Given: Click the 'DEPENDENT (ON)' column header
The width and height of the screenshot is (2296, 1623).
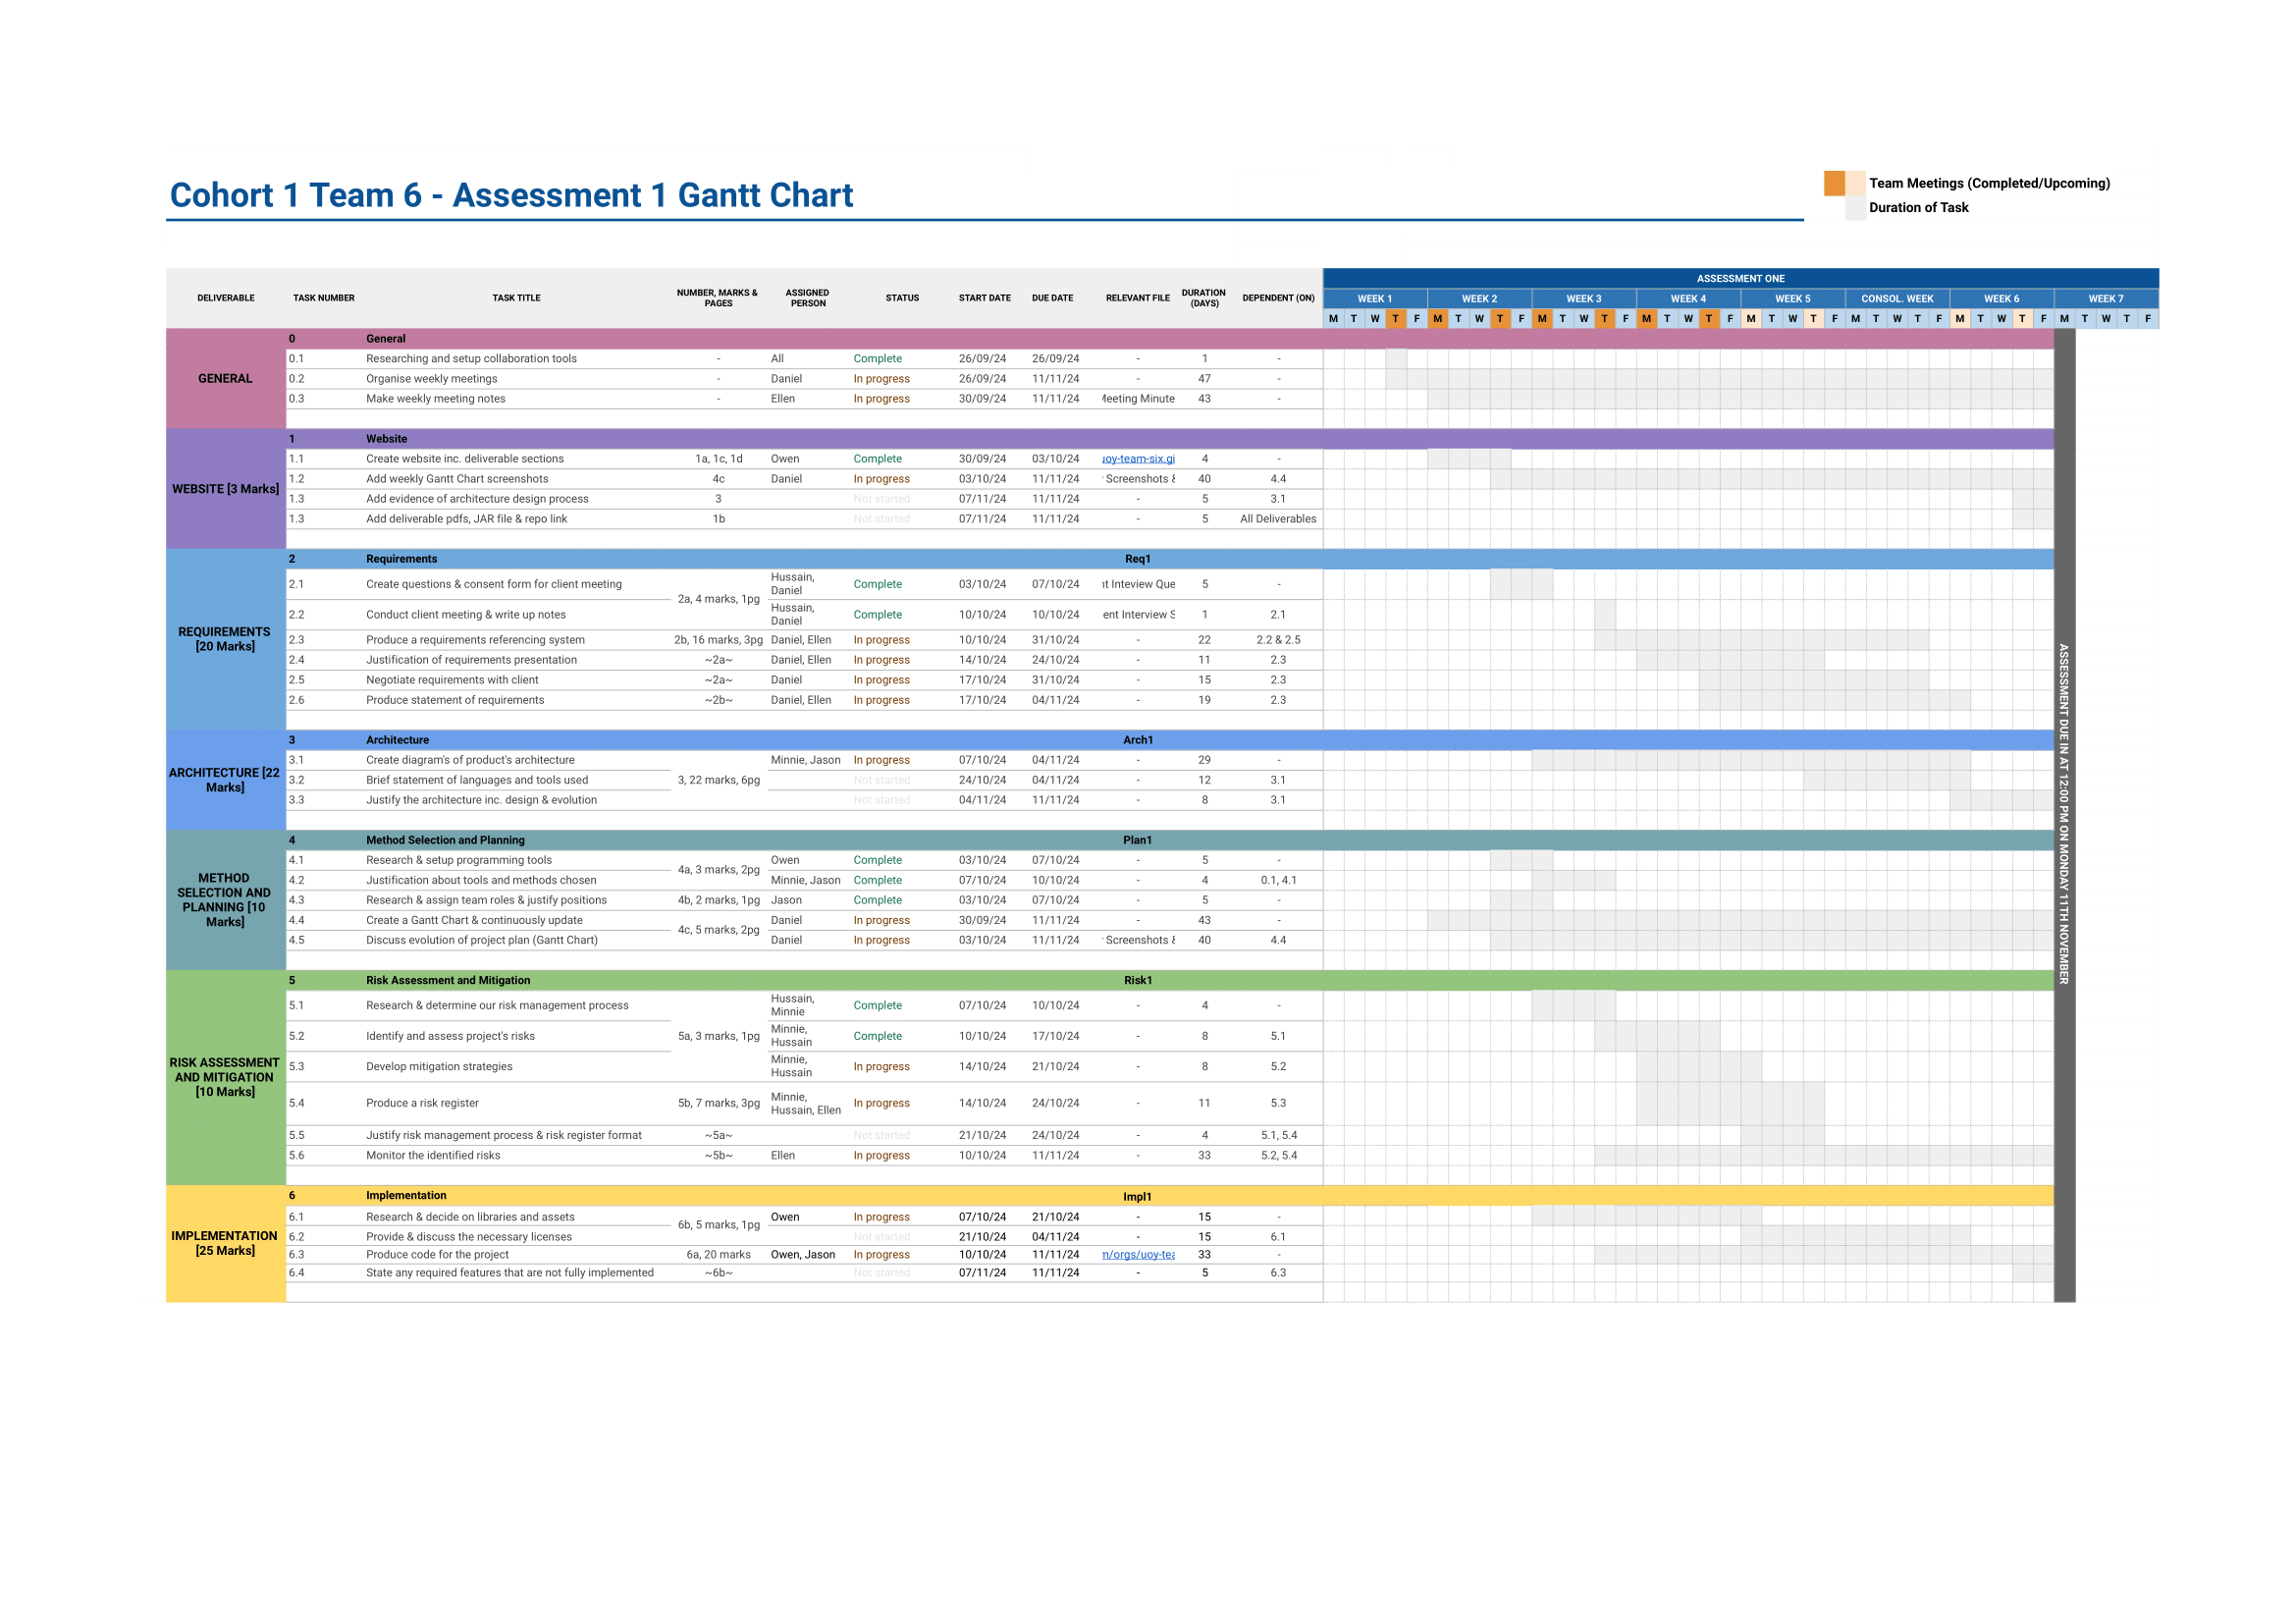Looking at the screenshot, I should (1278, 298).
